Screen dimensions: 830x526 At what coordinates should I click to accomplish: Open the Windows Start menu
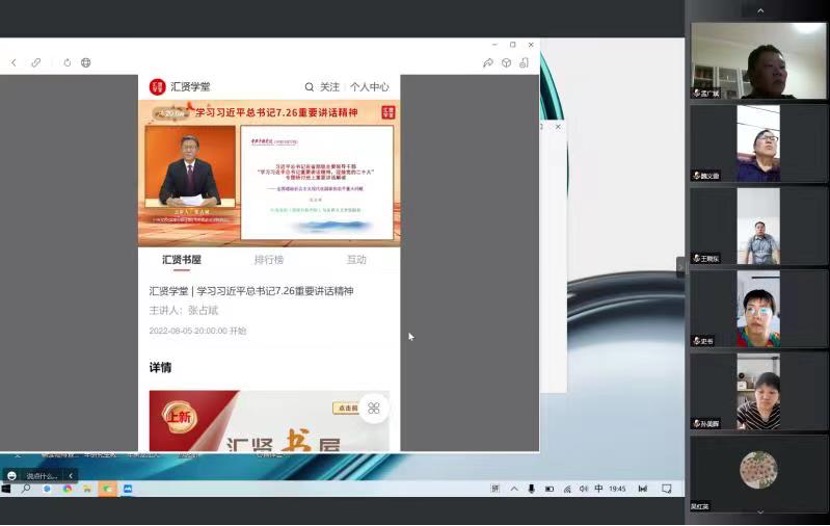tap(6, 489)
